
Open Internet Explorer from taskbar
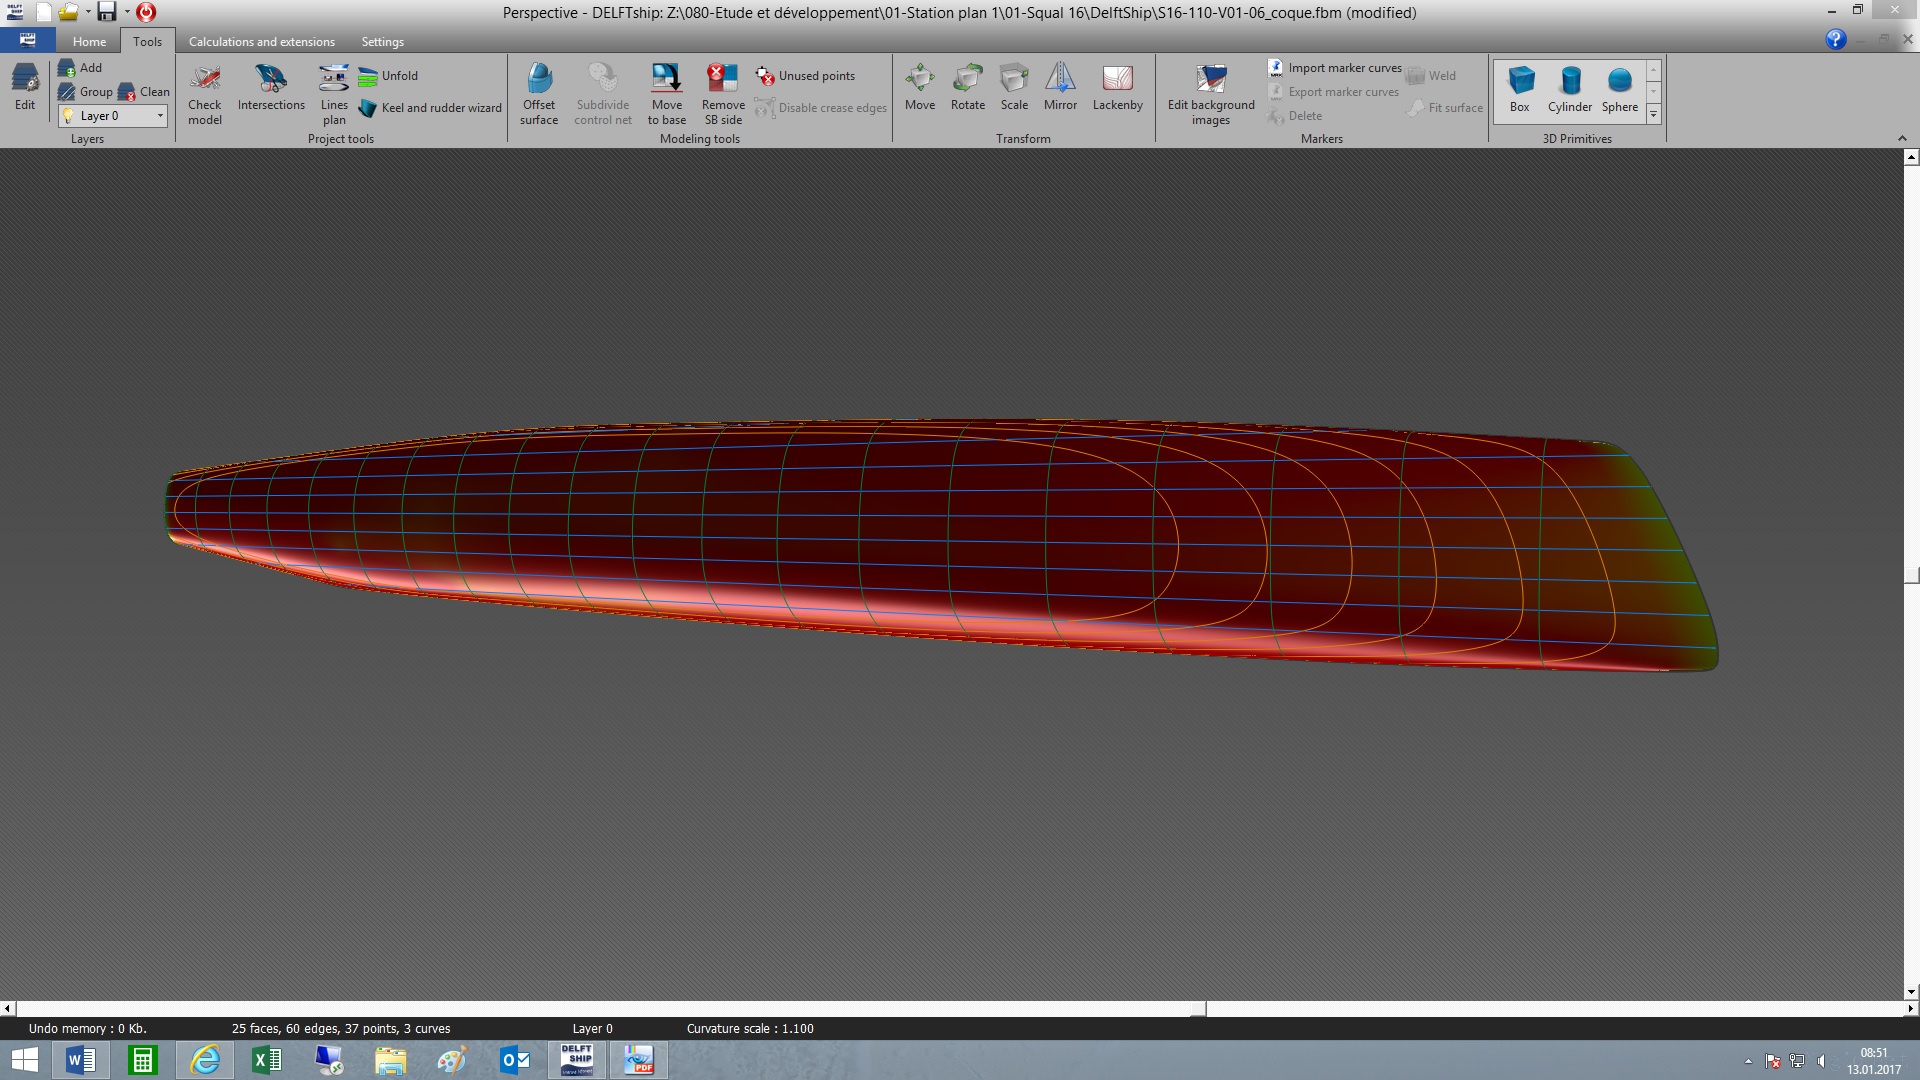pos(205,1060)
